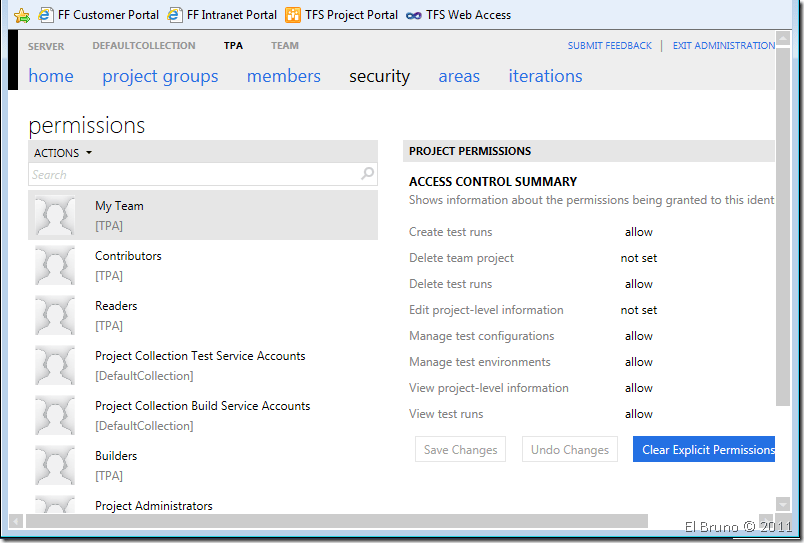Click the search magnifier icon
Image resolution: width=804 pixels, height=543 pixels.
367,174
